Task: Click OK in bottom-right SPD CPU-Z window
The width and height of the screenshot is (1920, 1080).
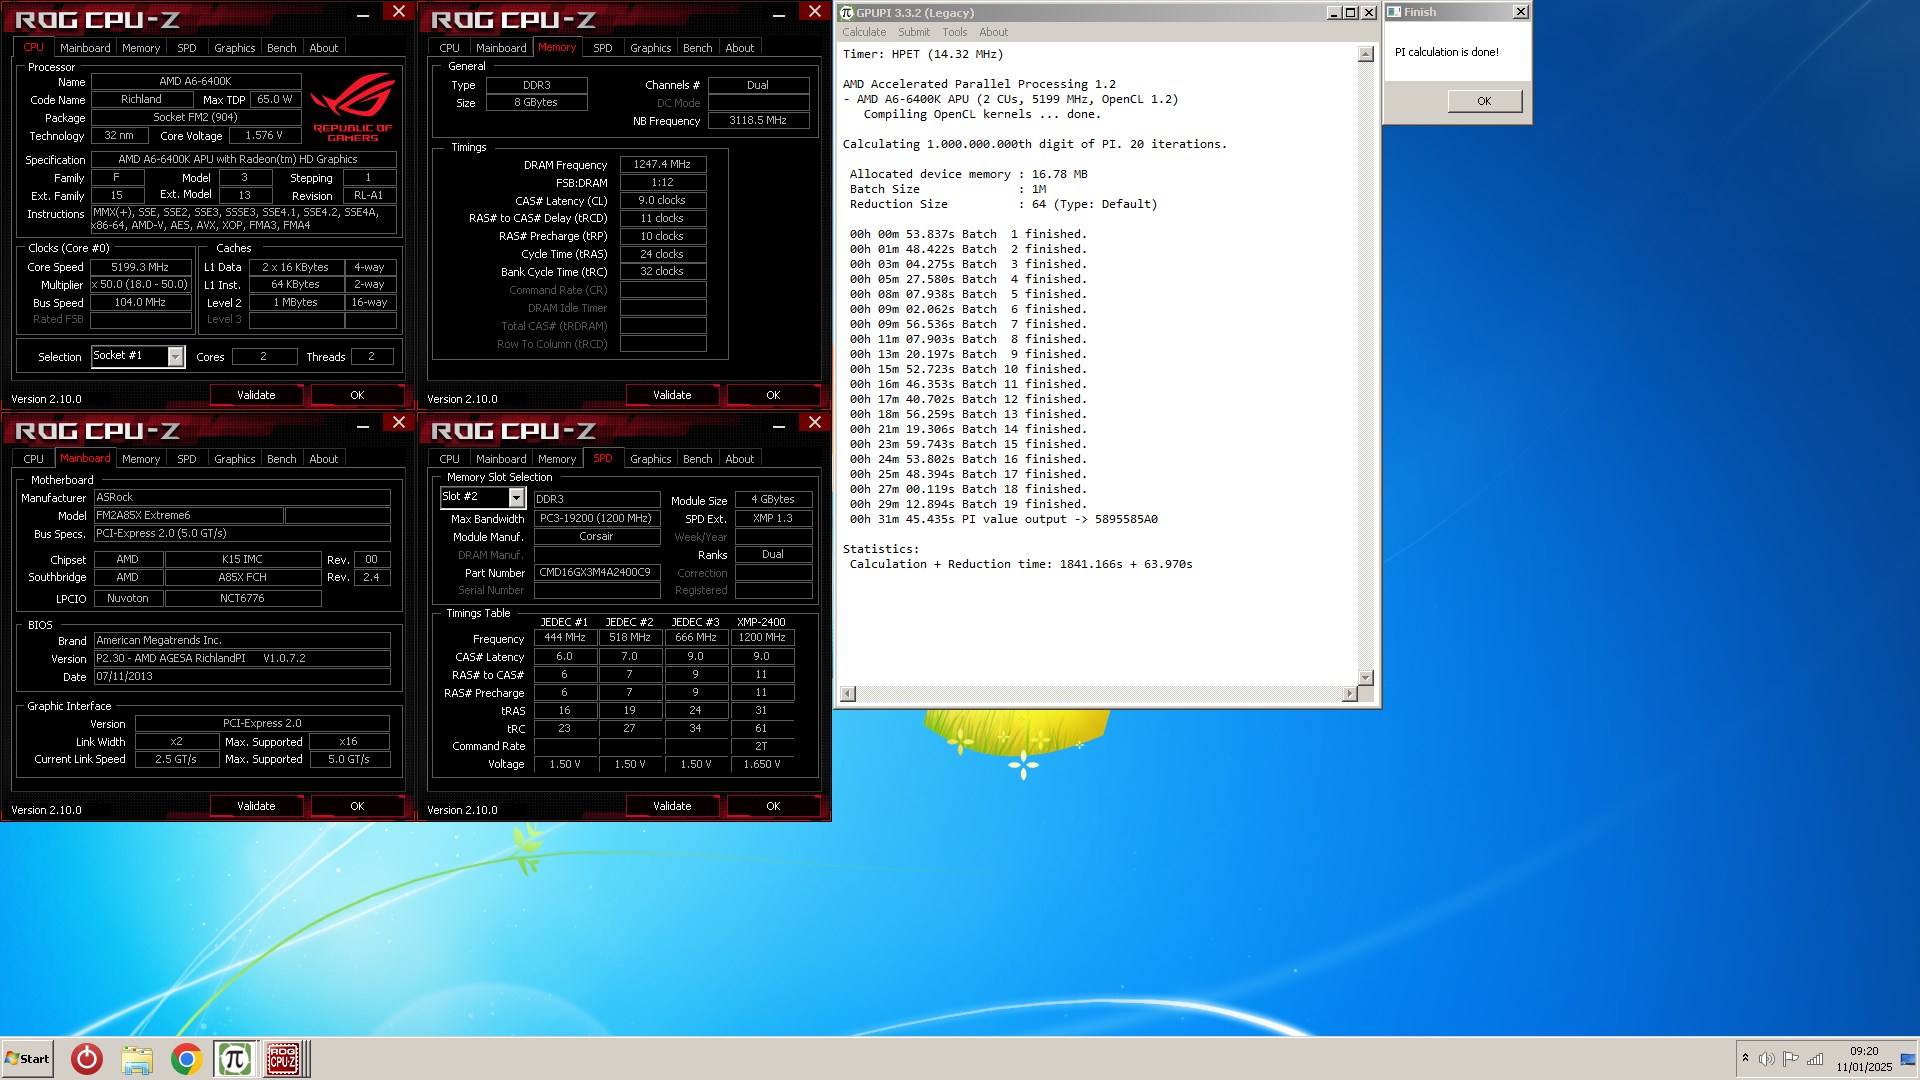Action: [x=773, y=806]
